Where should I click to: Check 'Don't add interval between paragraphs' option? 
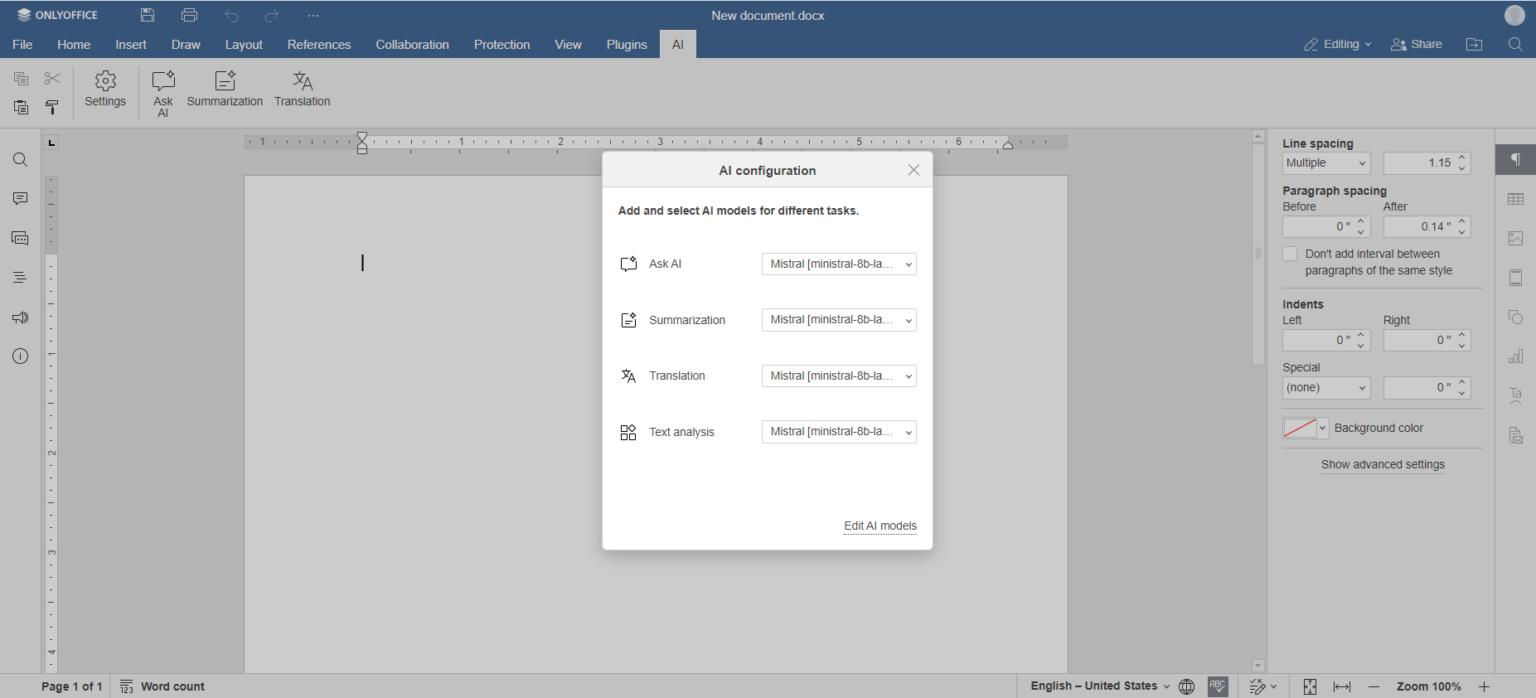[x=1290, y=253]
